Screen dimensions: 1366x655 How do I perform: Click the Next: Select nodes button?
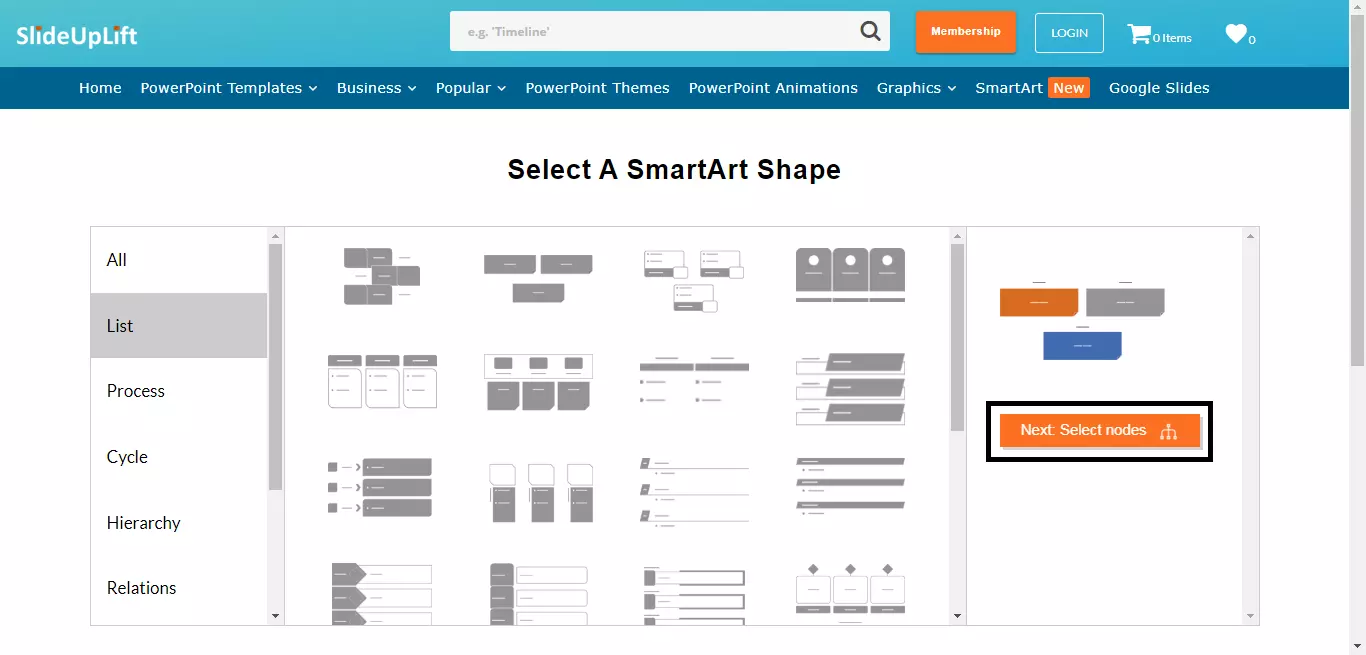pyautogui.click(x=1099, y=431)
